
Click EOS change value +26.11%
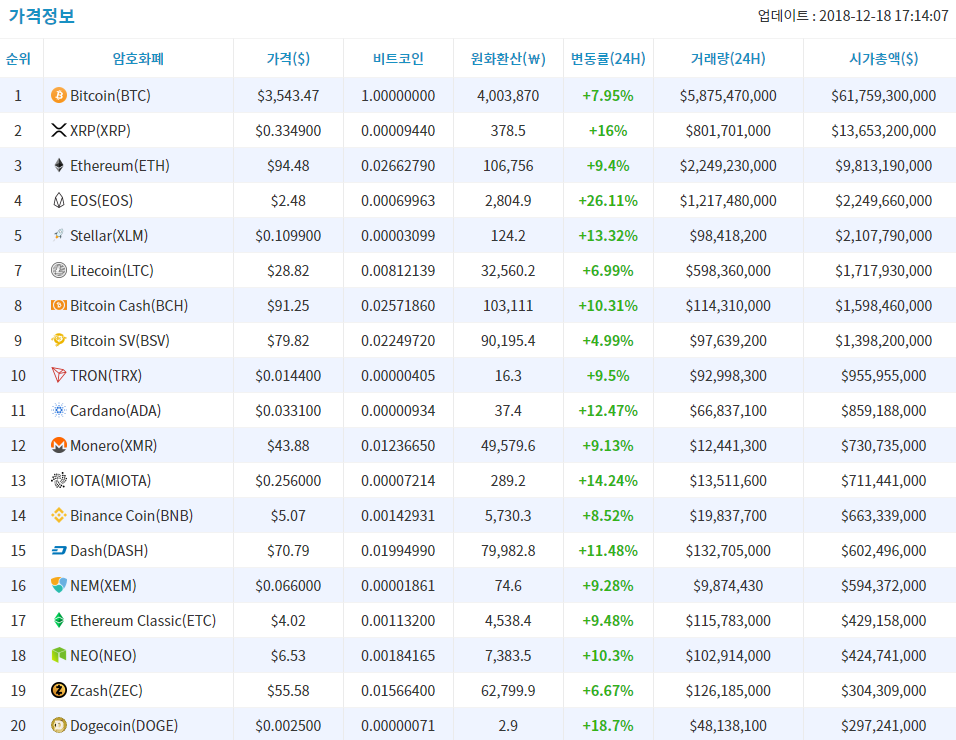coord(608,201)
